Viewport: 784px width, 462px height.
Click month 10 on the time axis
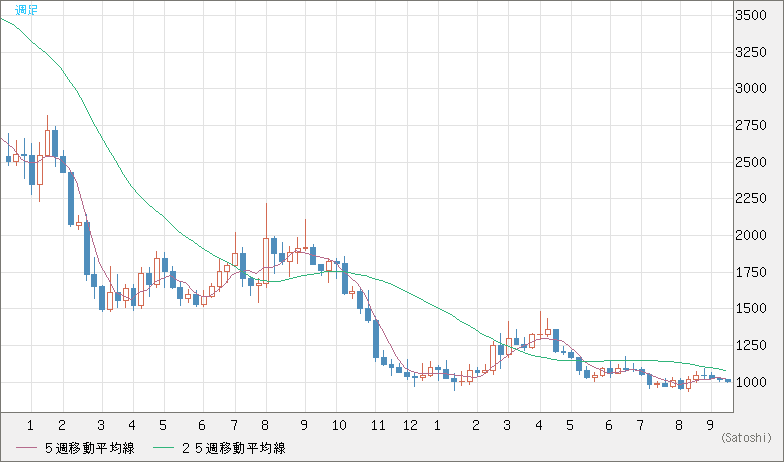point(339,425)
